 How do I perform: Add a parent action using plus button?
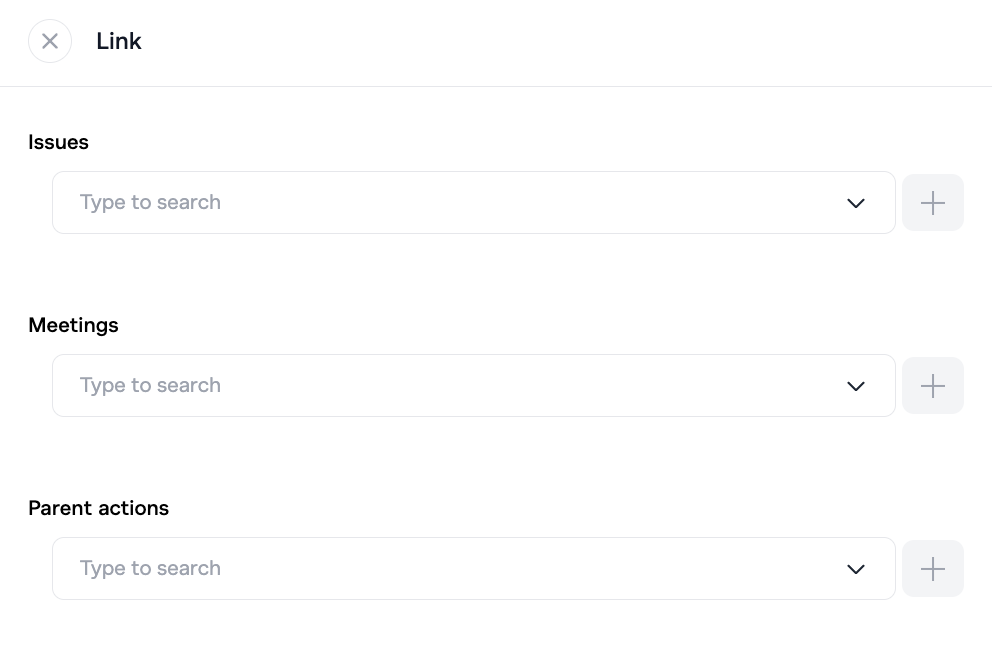coord(933,569)
